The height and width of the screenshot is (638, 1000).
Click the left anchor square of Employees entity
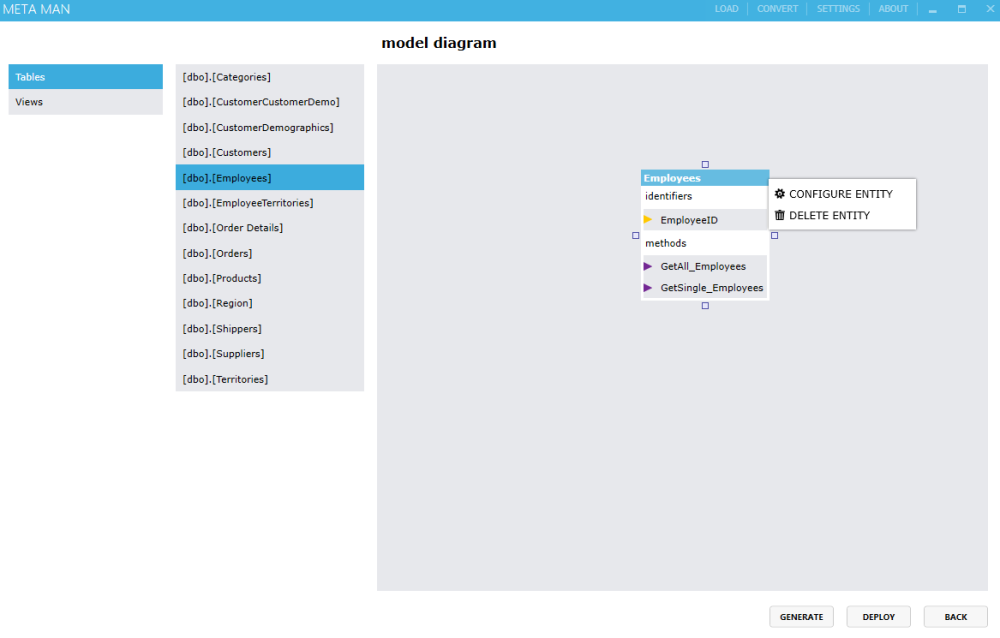point(635,235)
